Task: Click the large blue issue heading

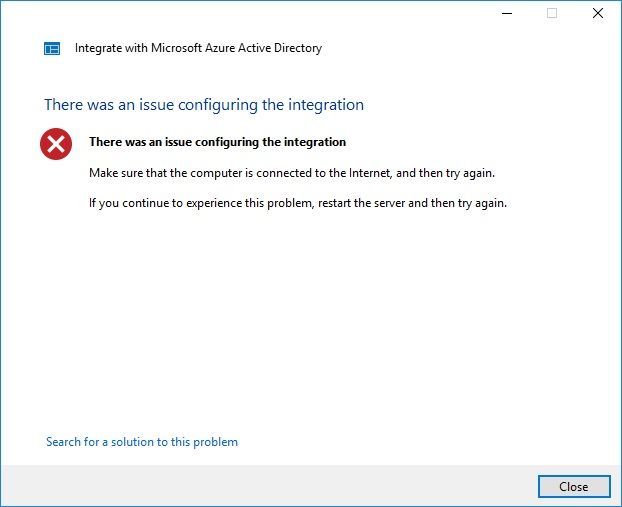Action: tap(204, 105)
